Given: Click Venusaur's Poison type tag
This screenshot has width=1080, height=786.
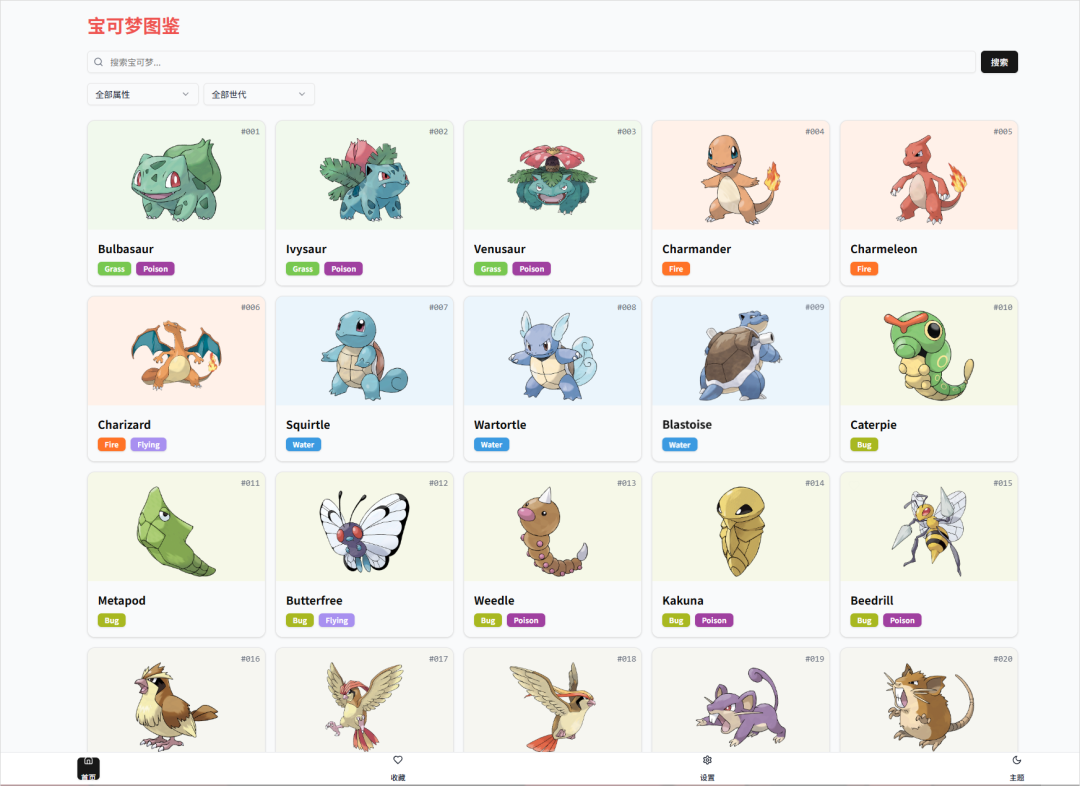Looking at the screenshot, I should point(531,269).
